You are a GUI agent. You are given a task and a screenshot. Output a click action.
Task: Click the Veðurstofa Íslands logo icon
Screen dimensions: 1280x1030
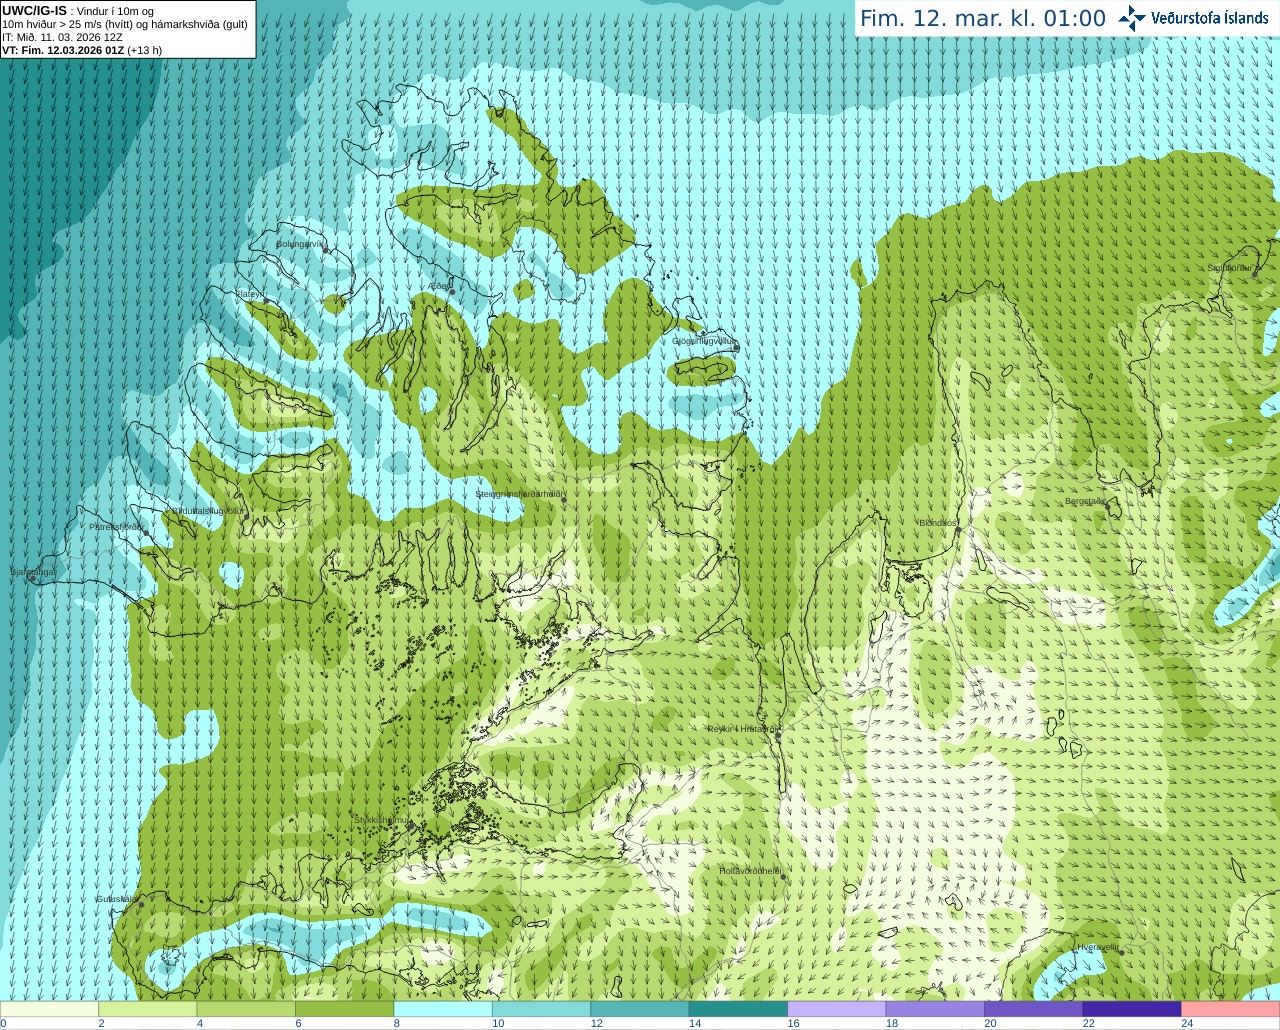1131,18
